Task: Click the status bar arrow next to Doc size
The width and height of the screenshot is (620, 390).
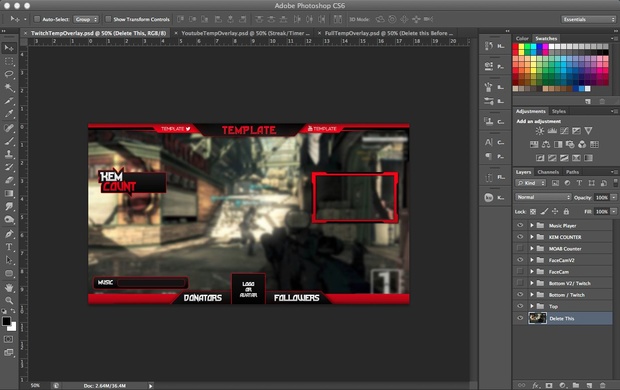Action: click(x=150, y=386)
